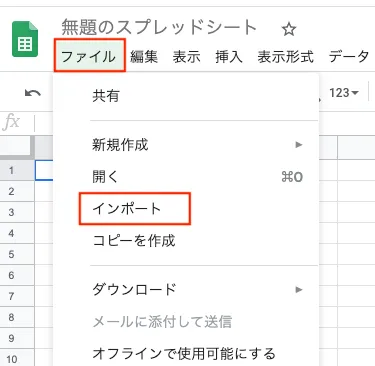
Task: Select row header 10
Action: point(17,358)
